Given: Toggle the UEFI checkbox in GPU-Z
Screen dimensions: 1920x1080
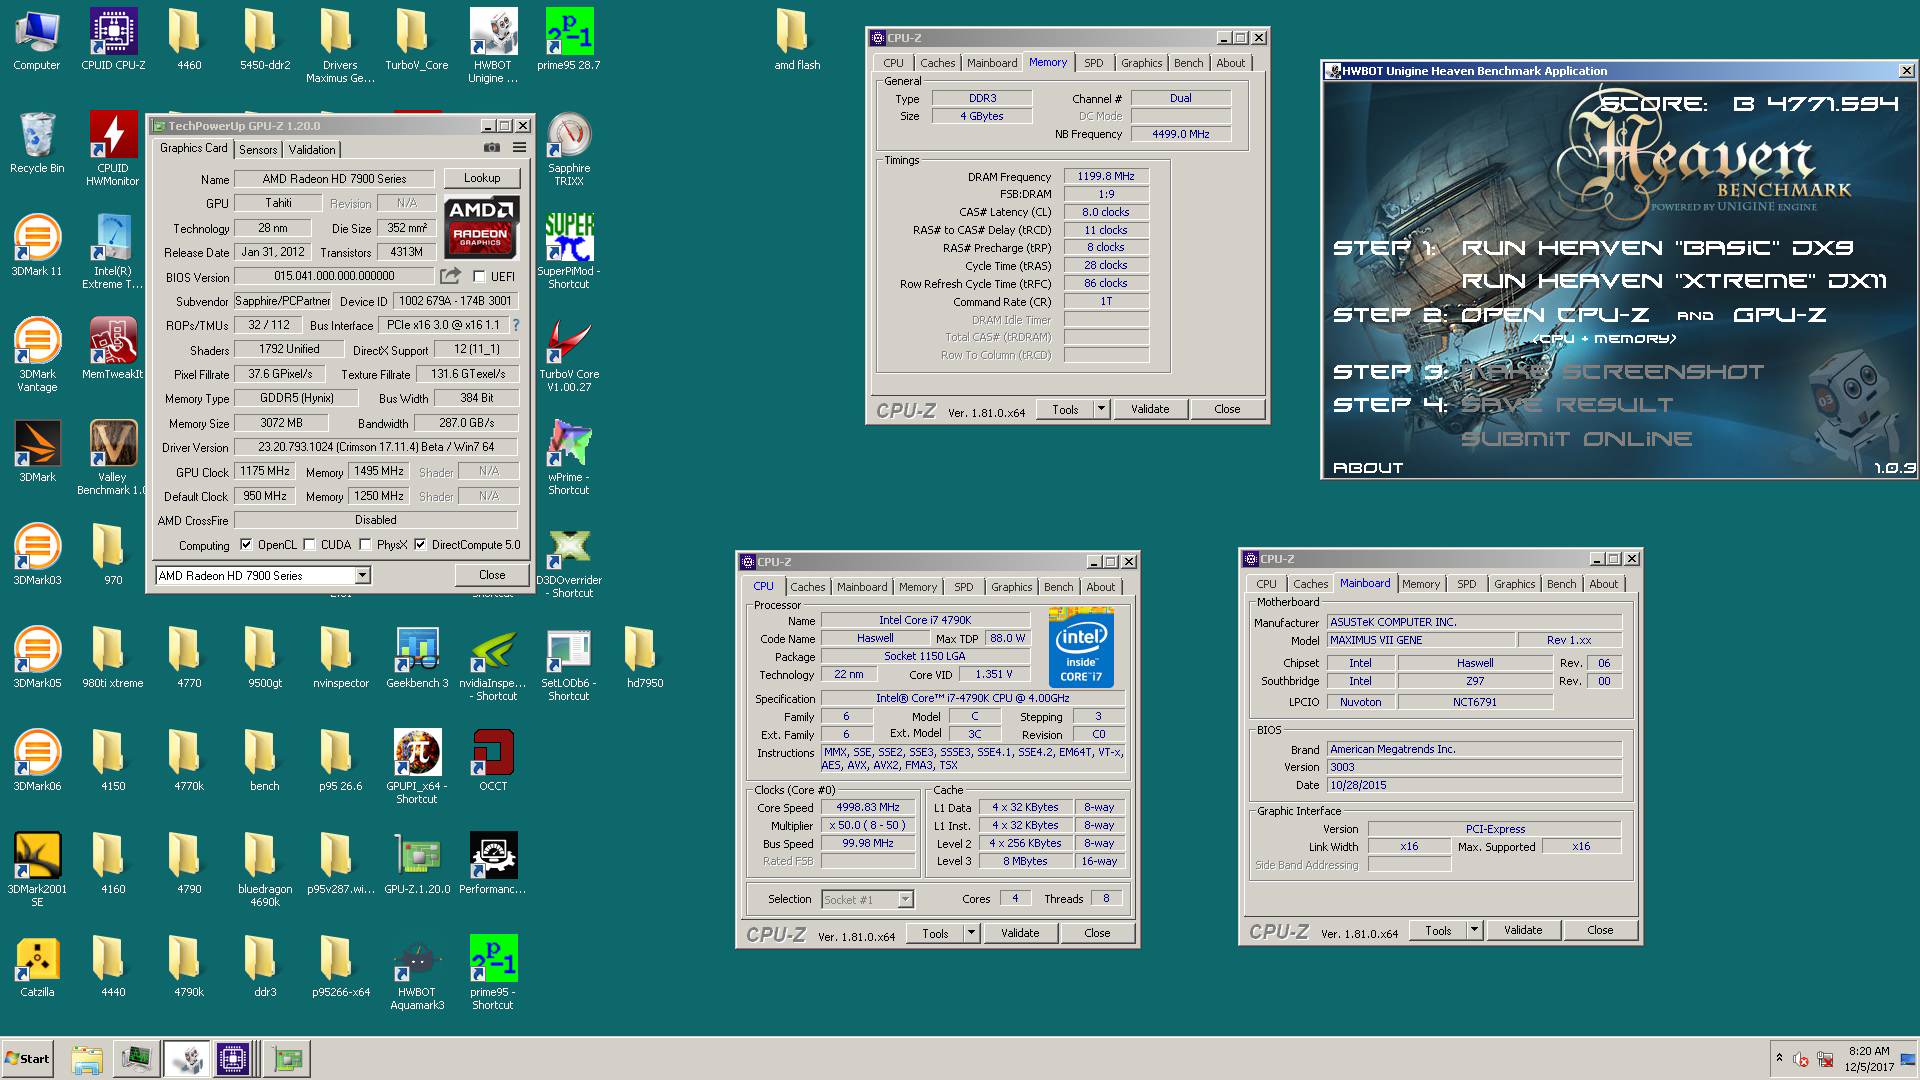Looking at the screenshot, I should pyautogui.click(x=479, y=277).
